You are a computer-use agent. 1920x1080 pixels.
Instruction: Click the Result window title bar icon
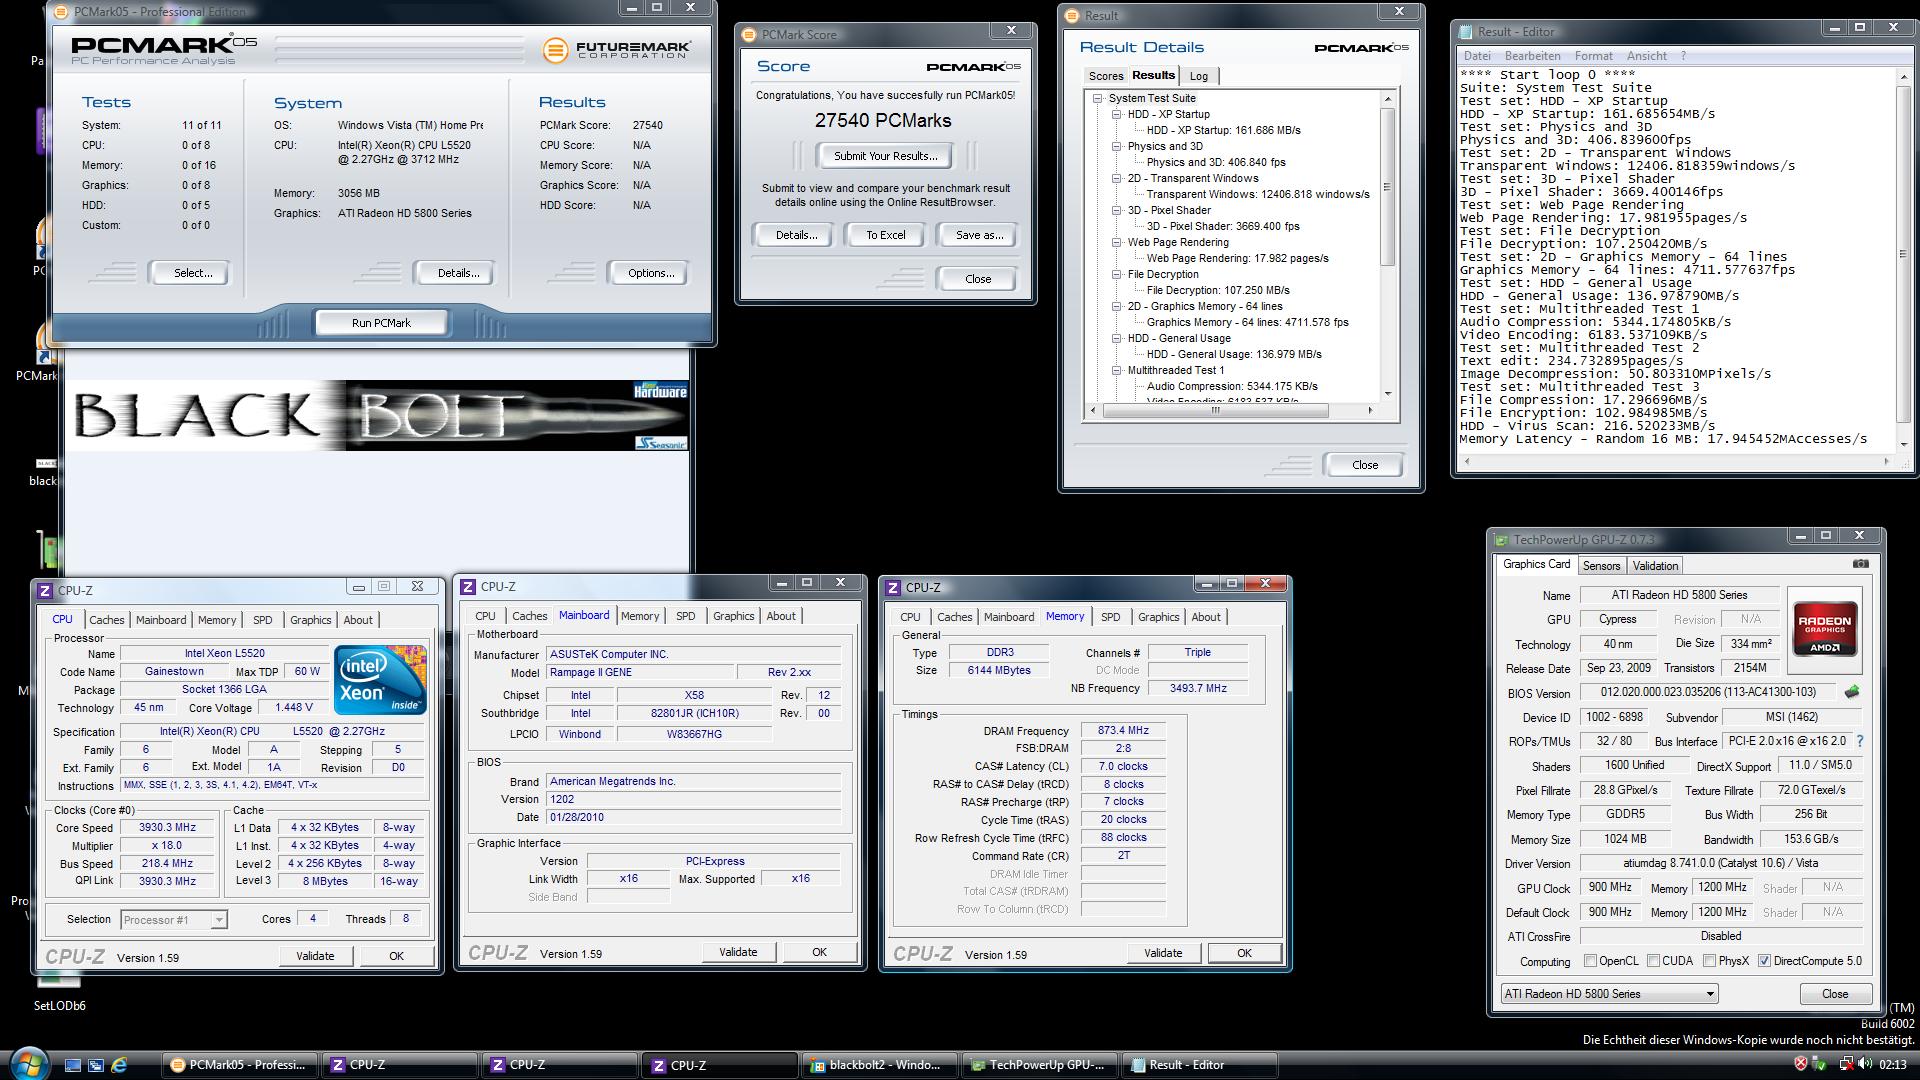1073,15
